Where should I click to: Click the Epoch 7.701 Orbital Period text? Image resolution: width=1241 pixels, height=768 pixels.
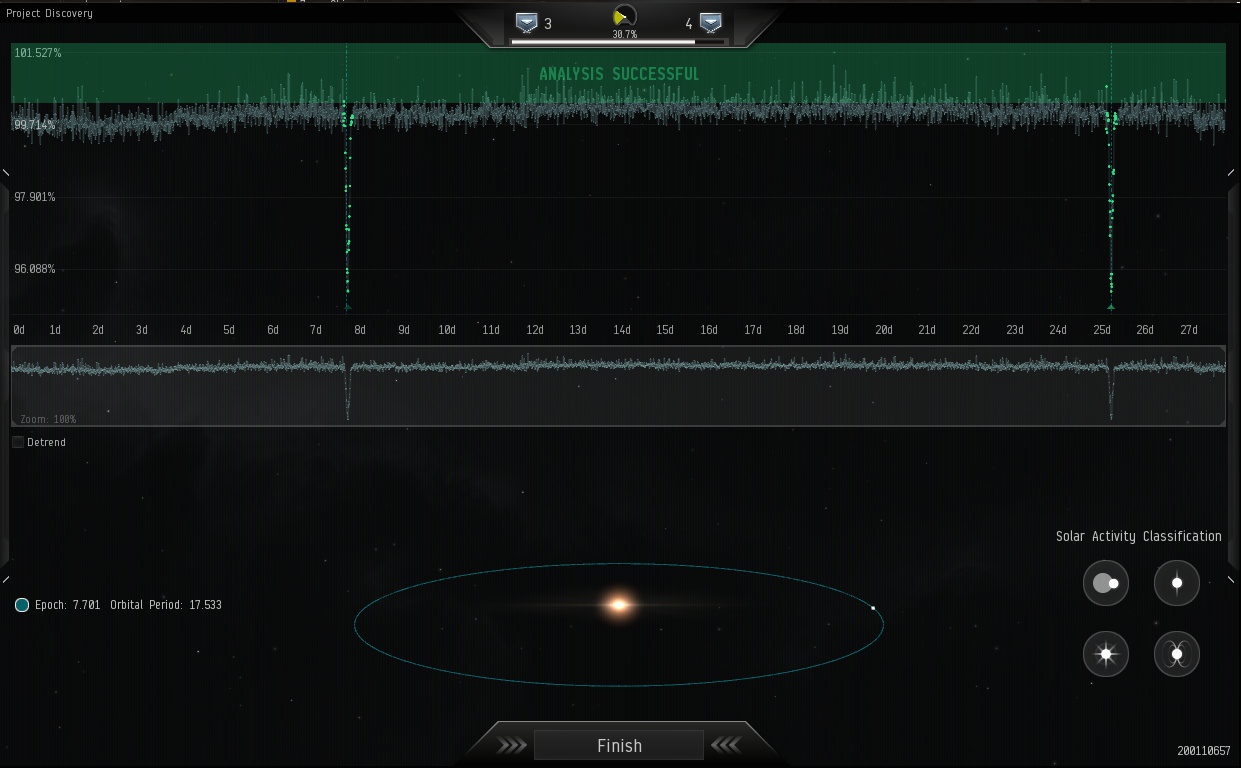click(128, 605)
